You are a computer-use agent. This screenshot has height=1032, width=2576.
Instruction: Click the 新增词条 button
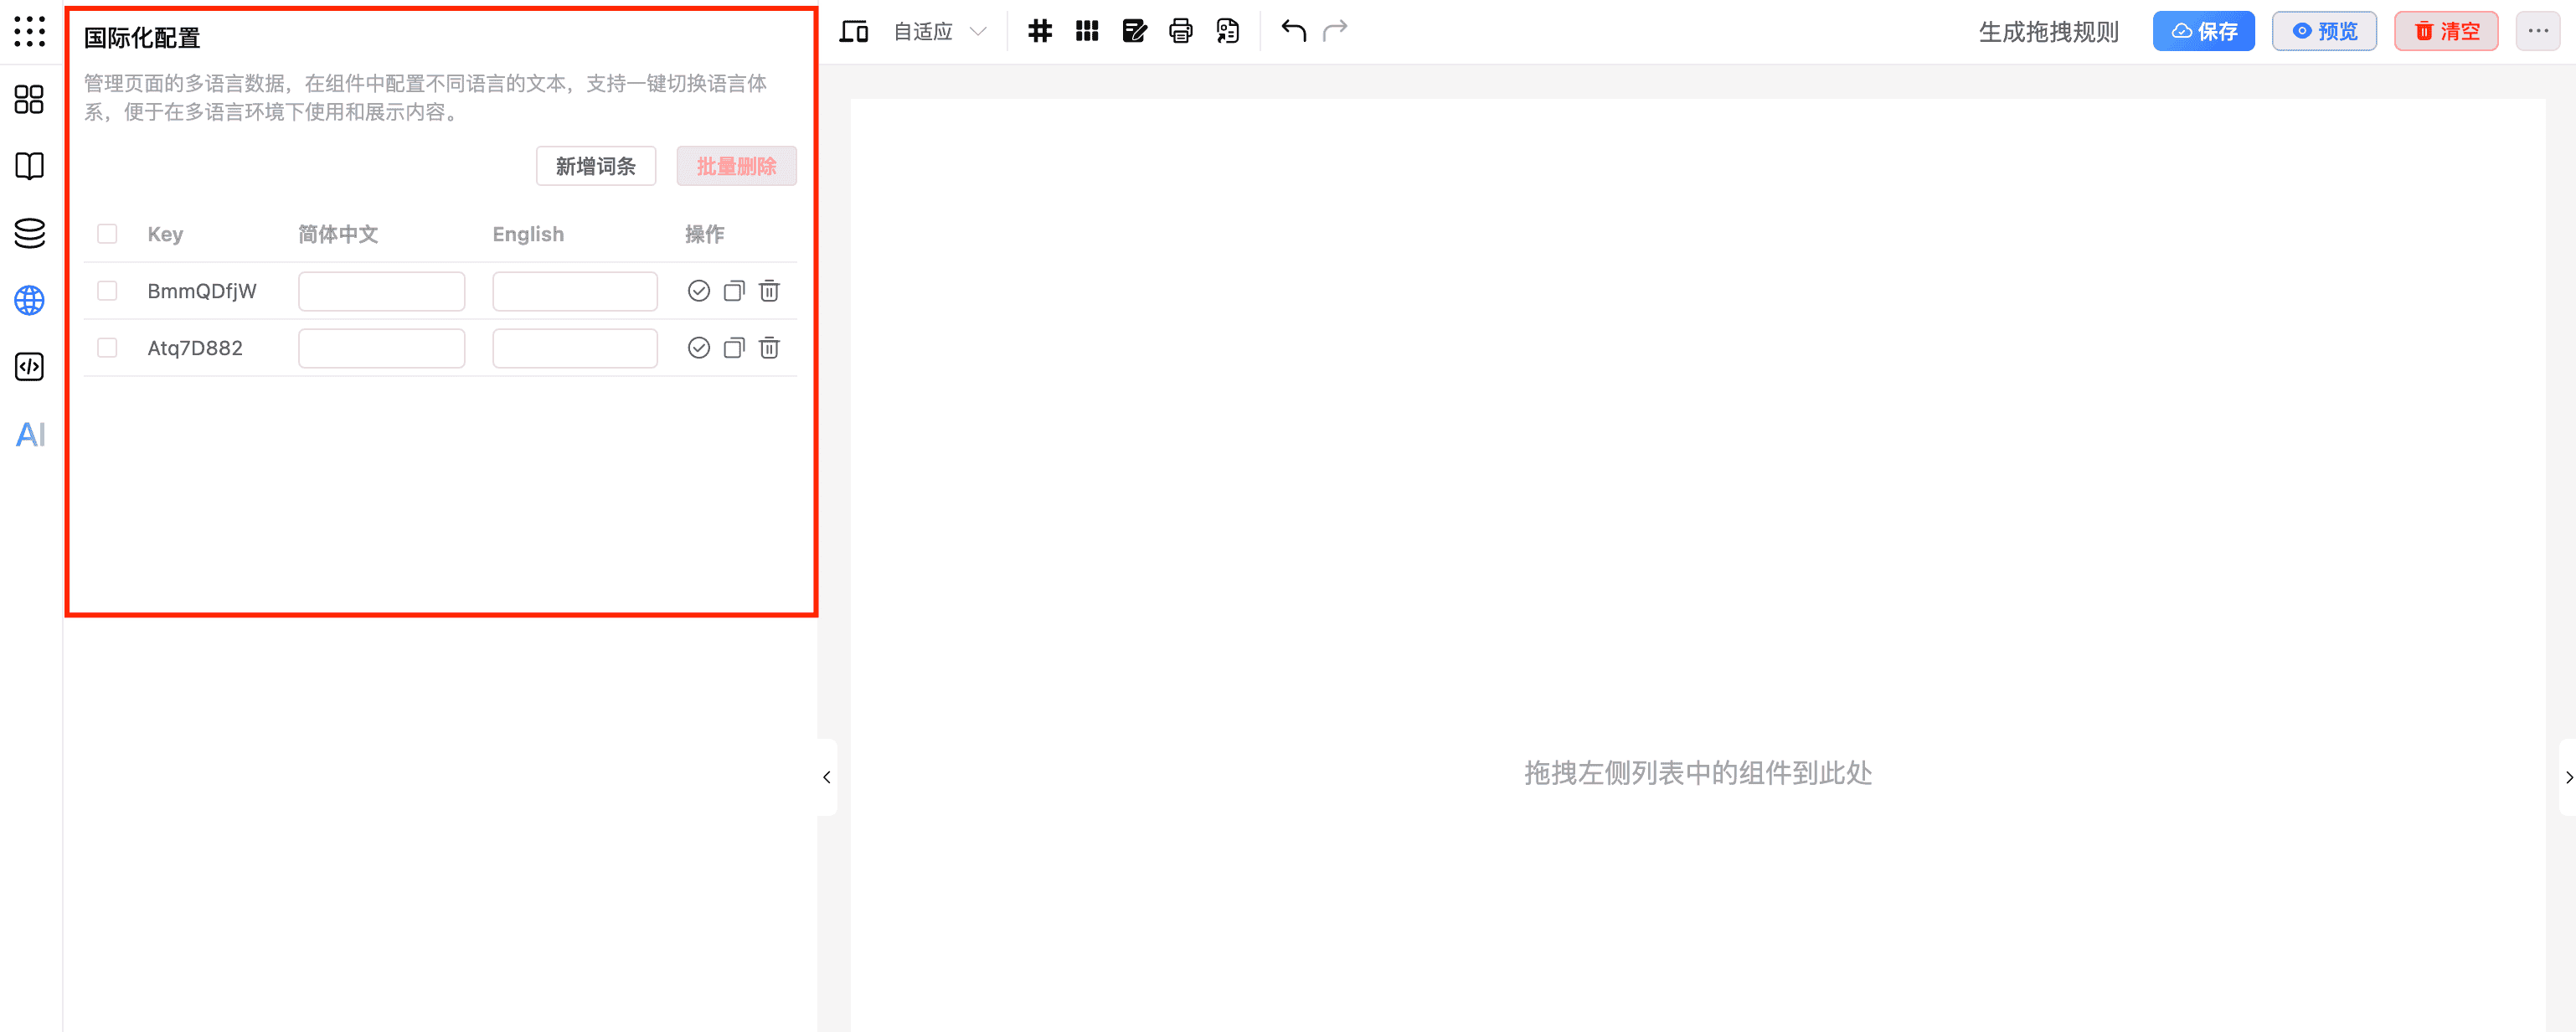pos(596,166)
